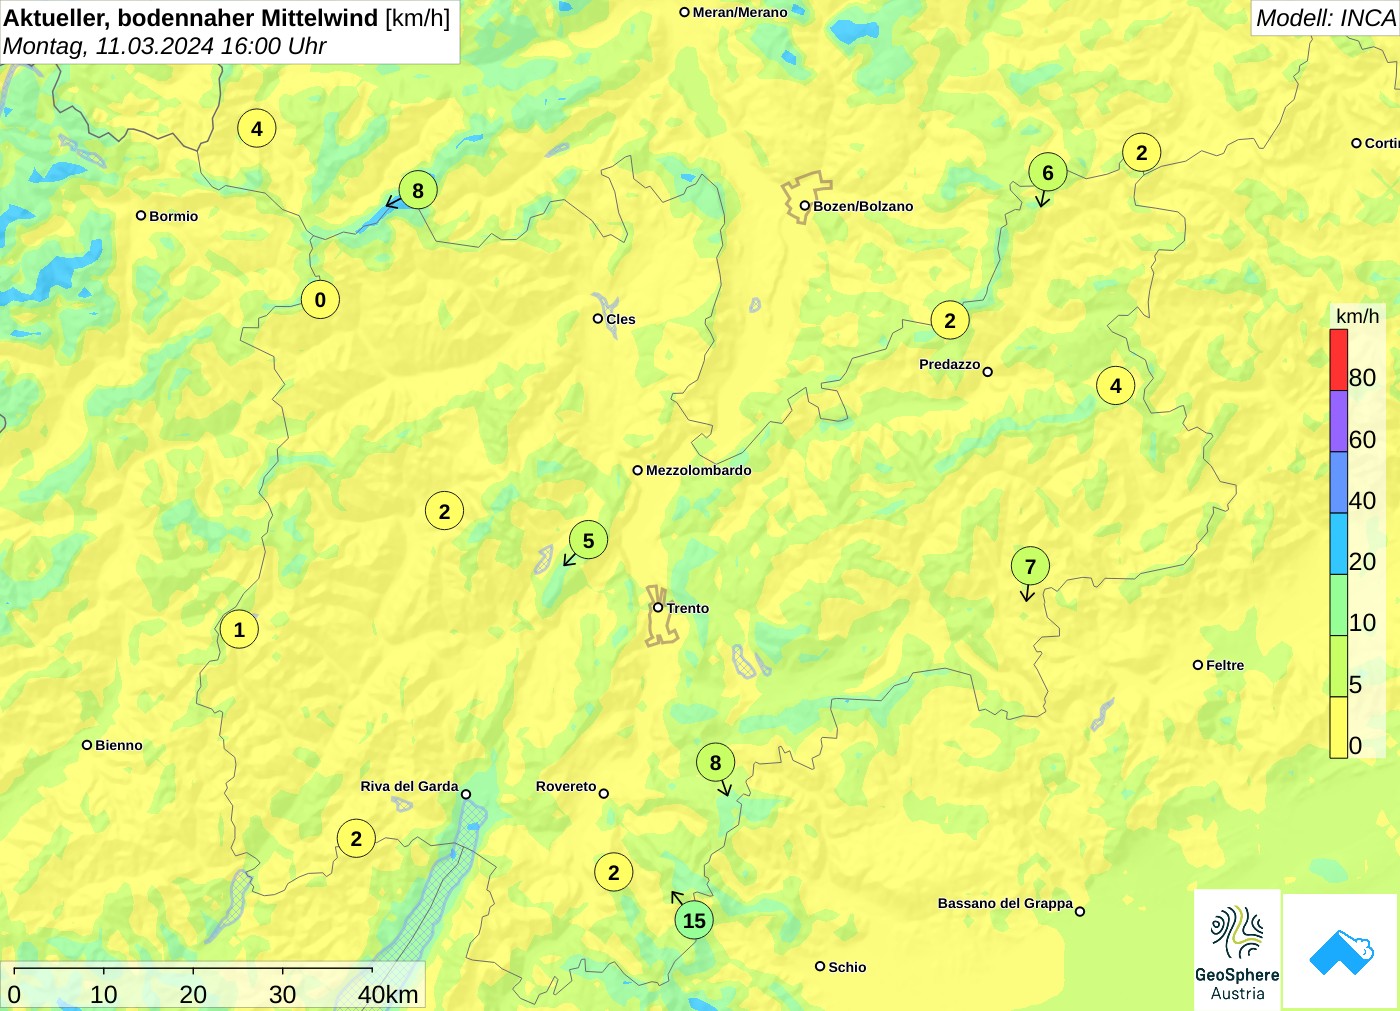Click the Bormio city dot

[141, 215]
